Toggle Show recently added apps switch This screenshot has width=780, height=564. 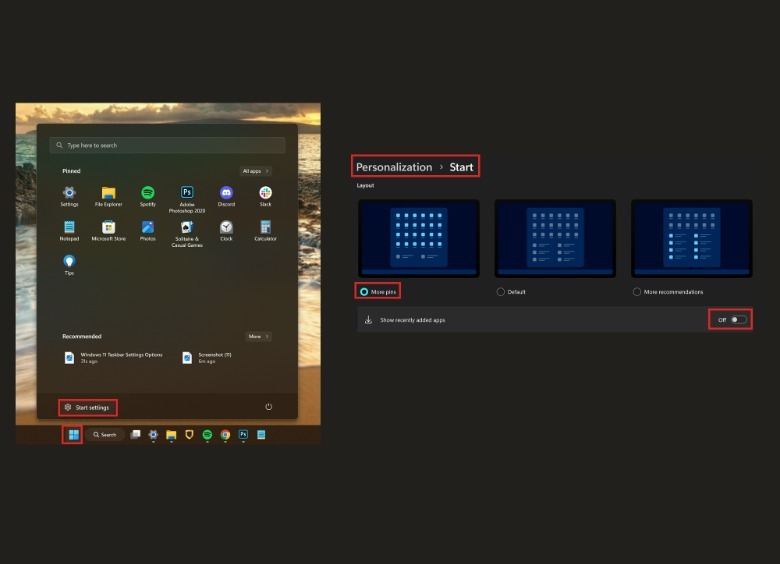pos(737,320)
